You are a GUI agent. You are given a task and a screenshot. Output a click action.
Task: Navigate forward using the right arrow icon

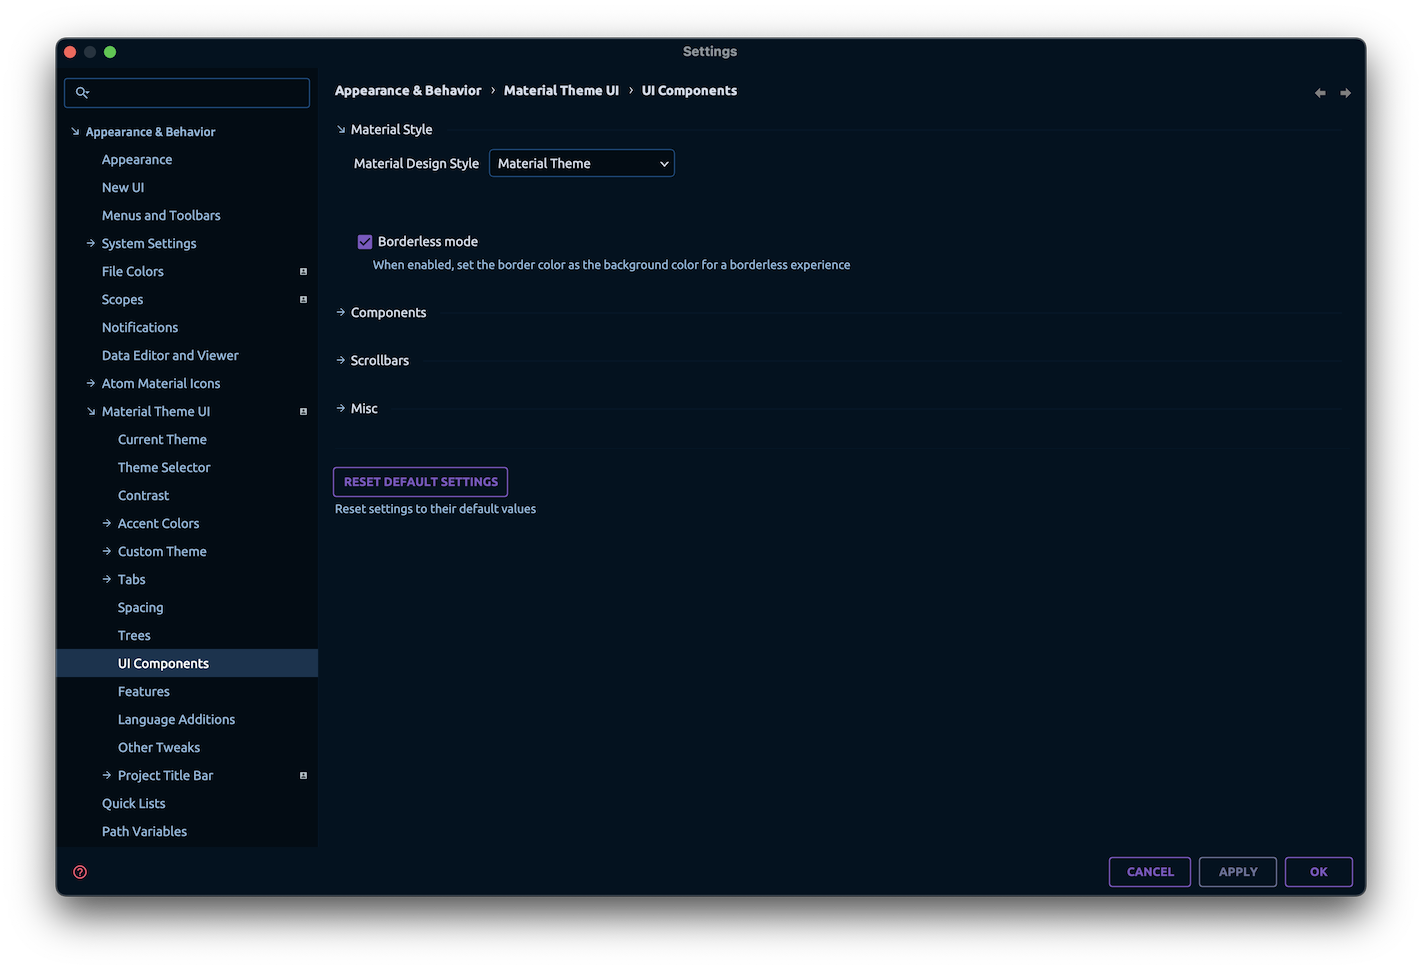point(1345,92)
